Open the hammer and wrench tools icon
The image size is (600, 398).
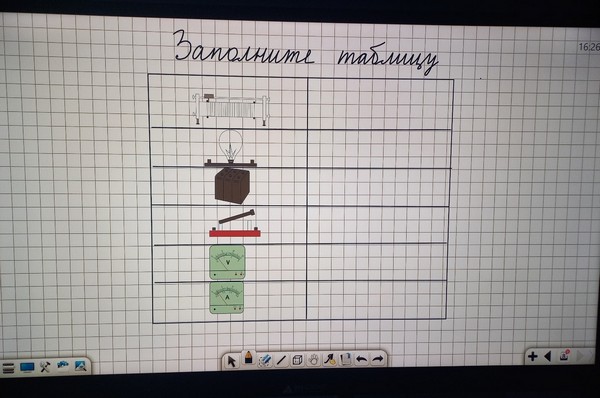(x=45, y=367)
